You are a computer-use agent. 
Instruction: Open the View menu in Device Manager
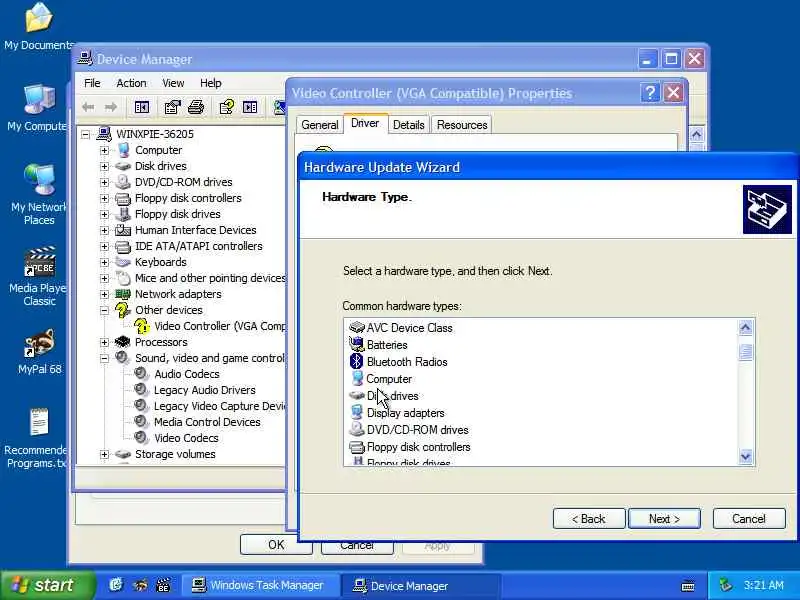click(173, 83)
